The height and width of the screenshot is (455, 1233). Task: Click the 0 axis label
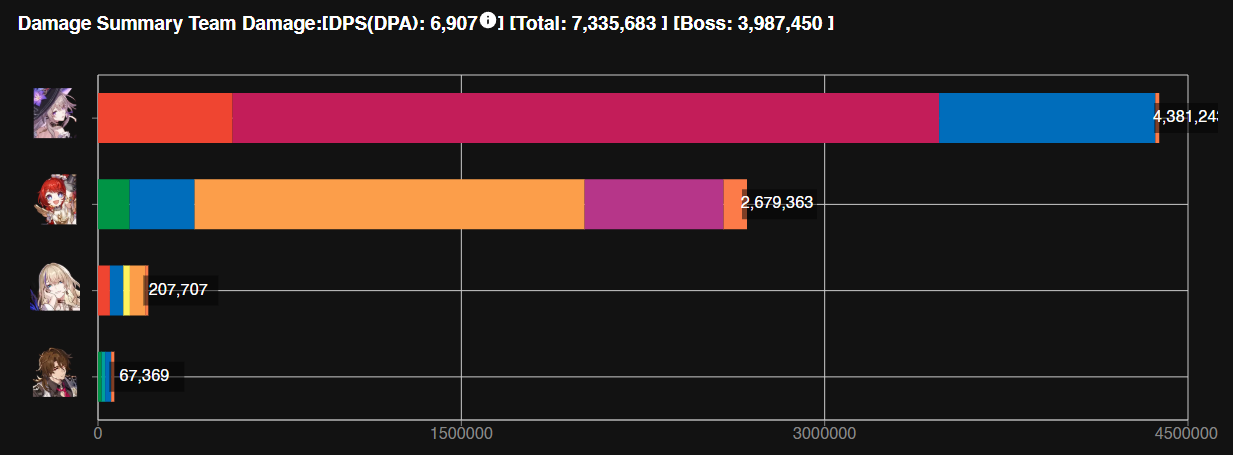coord(98,432)
